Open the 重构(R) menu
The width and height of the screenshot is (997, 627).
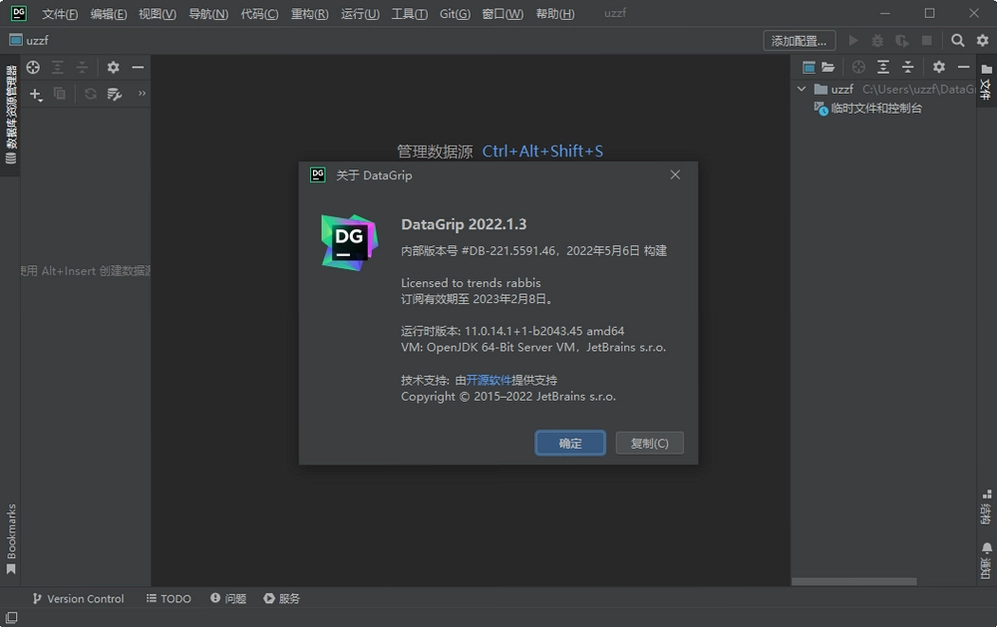[x=310, y=13]
